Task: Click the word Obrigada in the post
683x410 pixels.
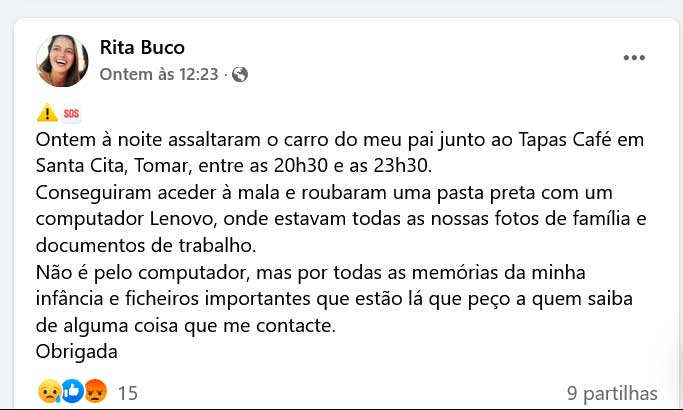Action: 76,352
